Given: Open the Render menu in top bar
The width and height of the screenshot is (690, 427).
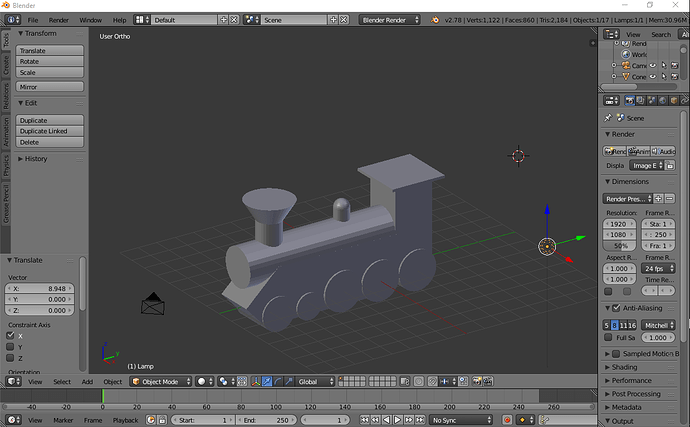Looking at the screenshot, I should [x=59, y=20].
